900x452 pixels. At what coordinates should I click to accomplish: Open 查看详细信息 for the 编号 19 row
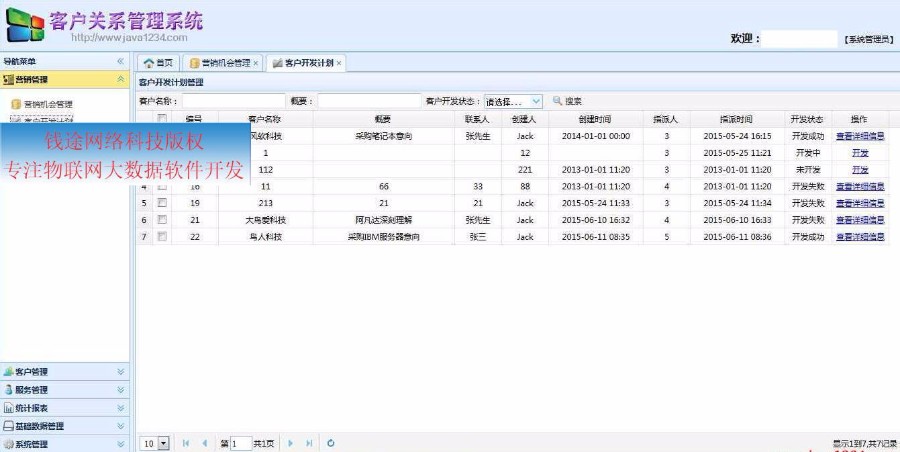click(860, 203)
